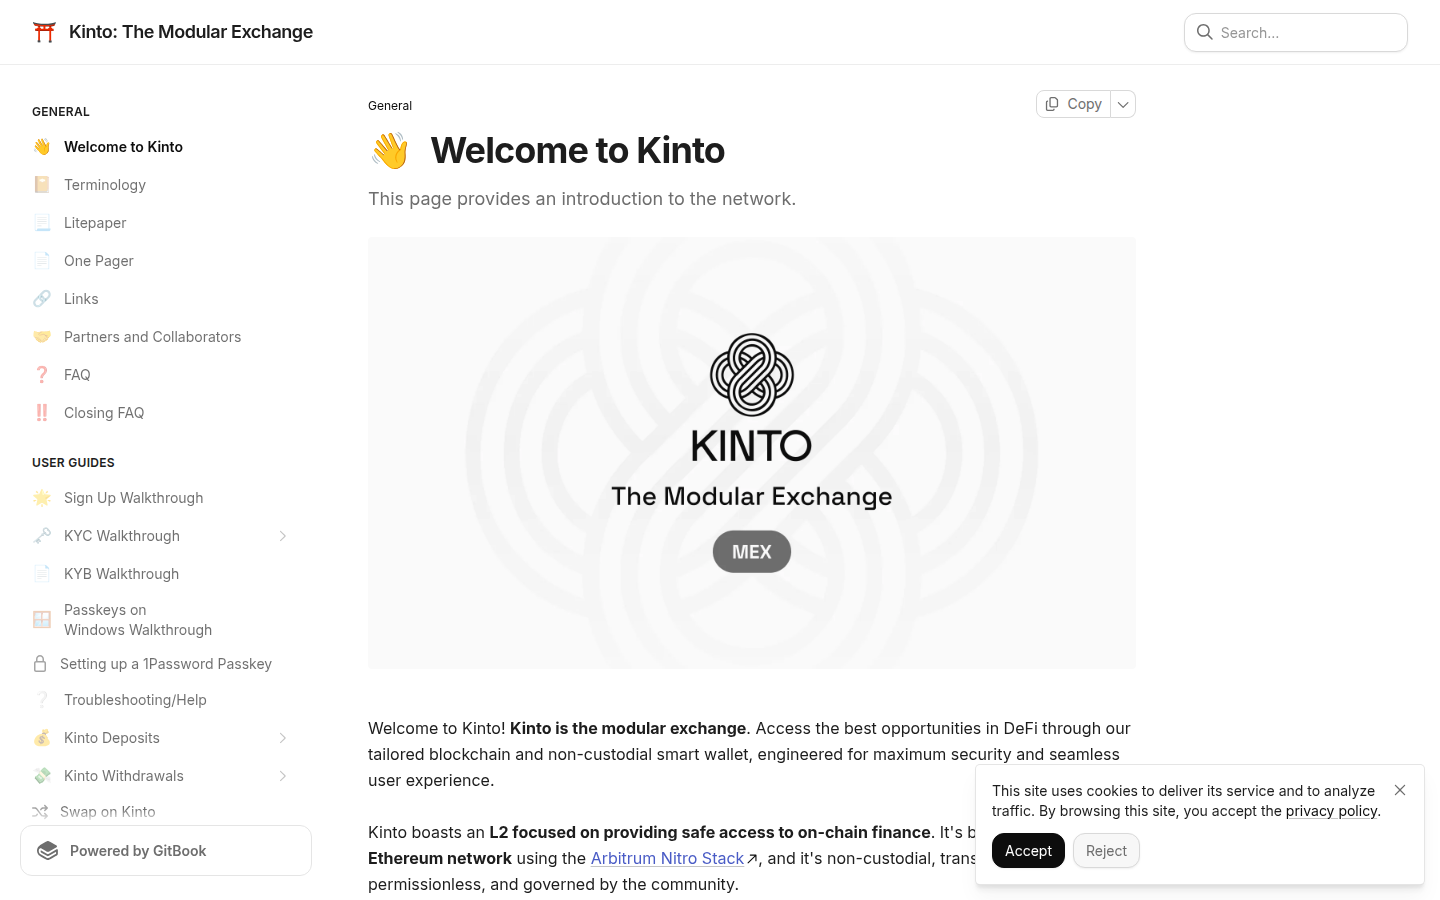The height and width of the screenshot is (900, 1440).
Task: Click the red question mark icon beside FAQ
Action: coord(42,375)
